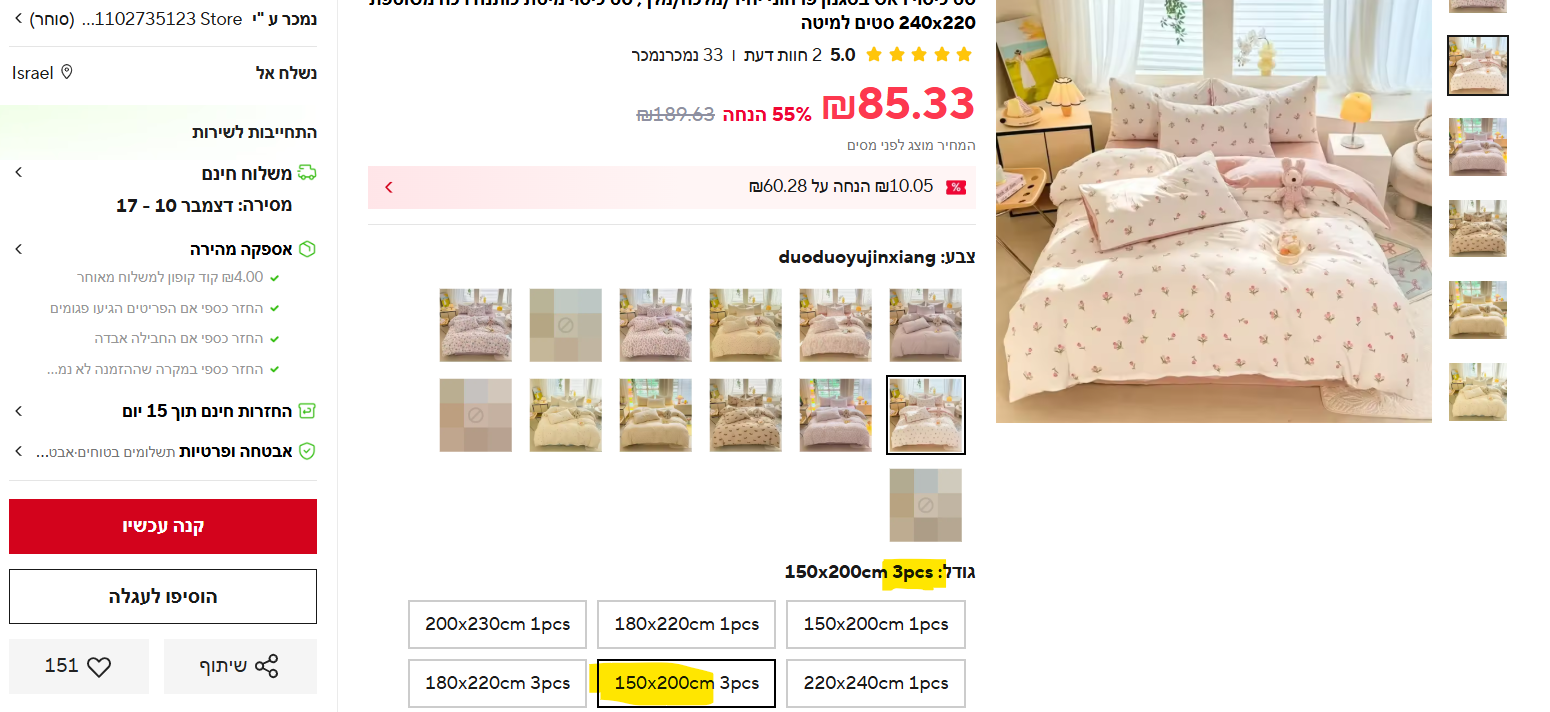1550x712 pixels.
Task: Expand the free returns within 15 days row
Action: (x=18, y=411)
